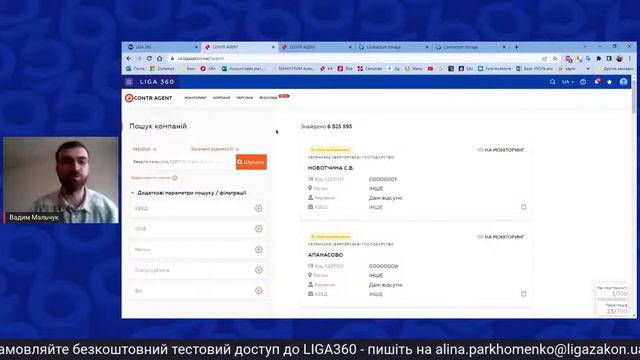Open notifications in the LIGA 360 header
This screenshot has width=640, height=360.
pos(597,82)
